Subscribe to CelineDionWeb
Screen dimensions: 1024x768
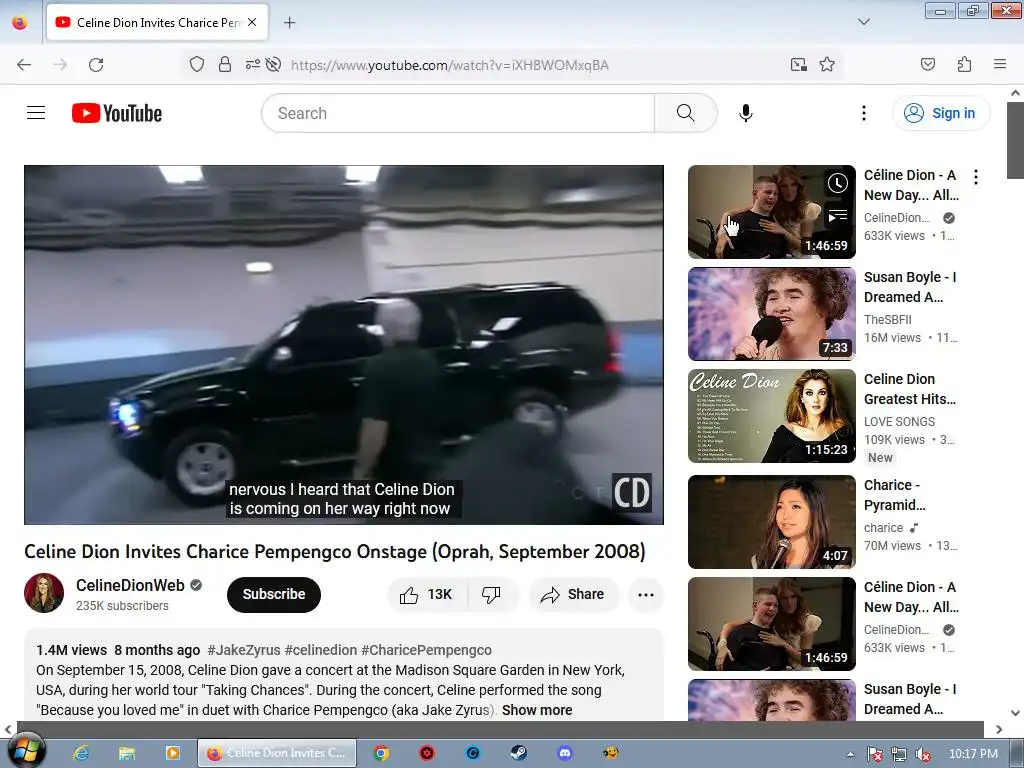click(x=274, y=594)
